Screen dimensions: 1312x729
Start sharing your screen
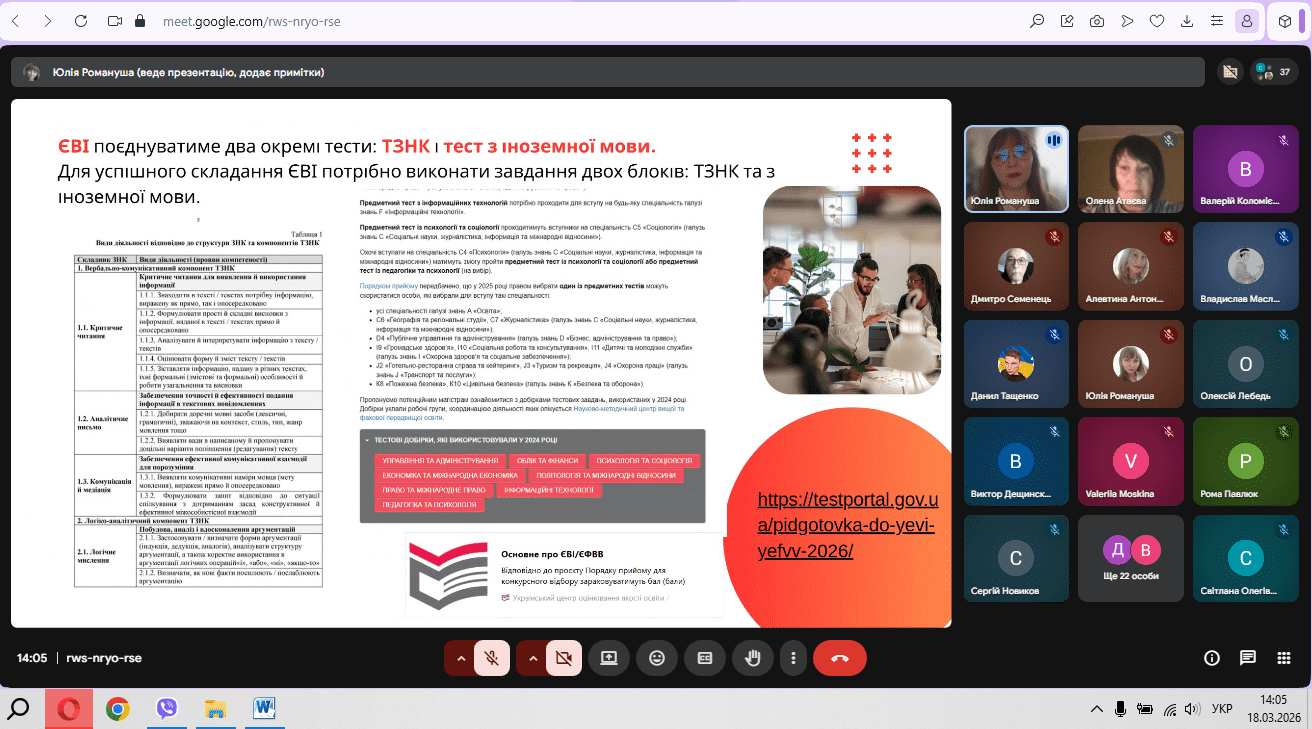coord(608,658)
